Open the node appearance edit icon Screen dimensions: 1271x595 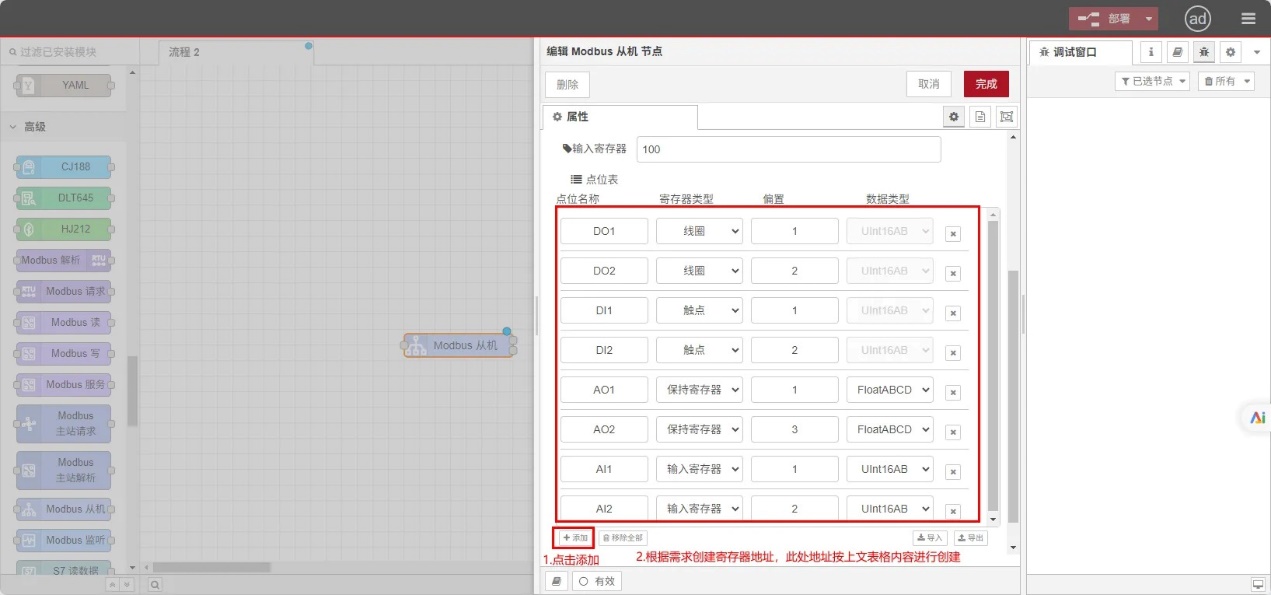click(1006, 117)
